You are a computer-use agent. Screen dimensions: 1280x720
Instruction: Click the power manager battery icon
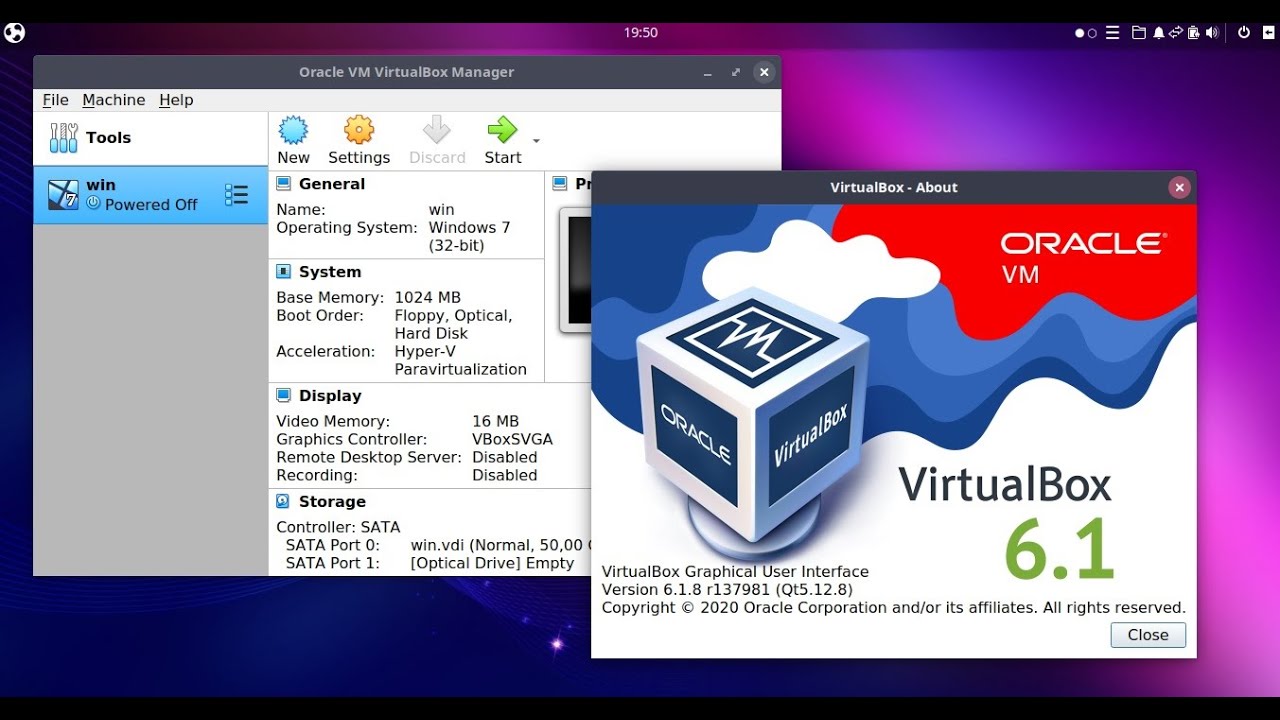1194,33
